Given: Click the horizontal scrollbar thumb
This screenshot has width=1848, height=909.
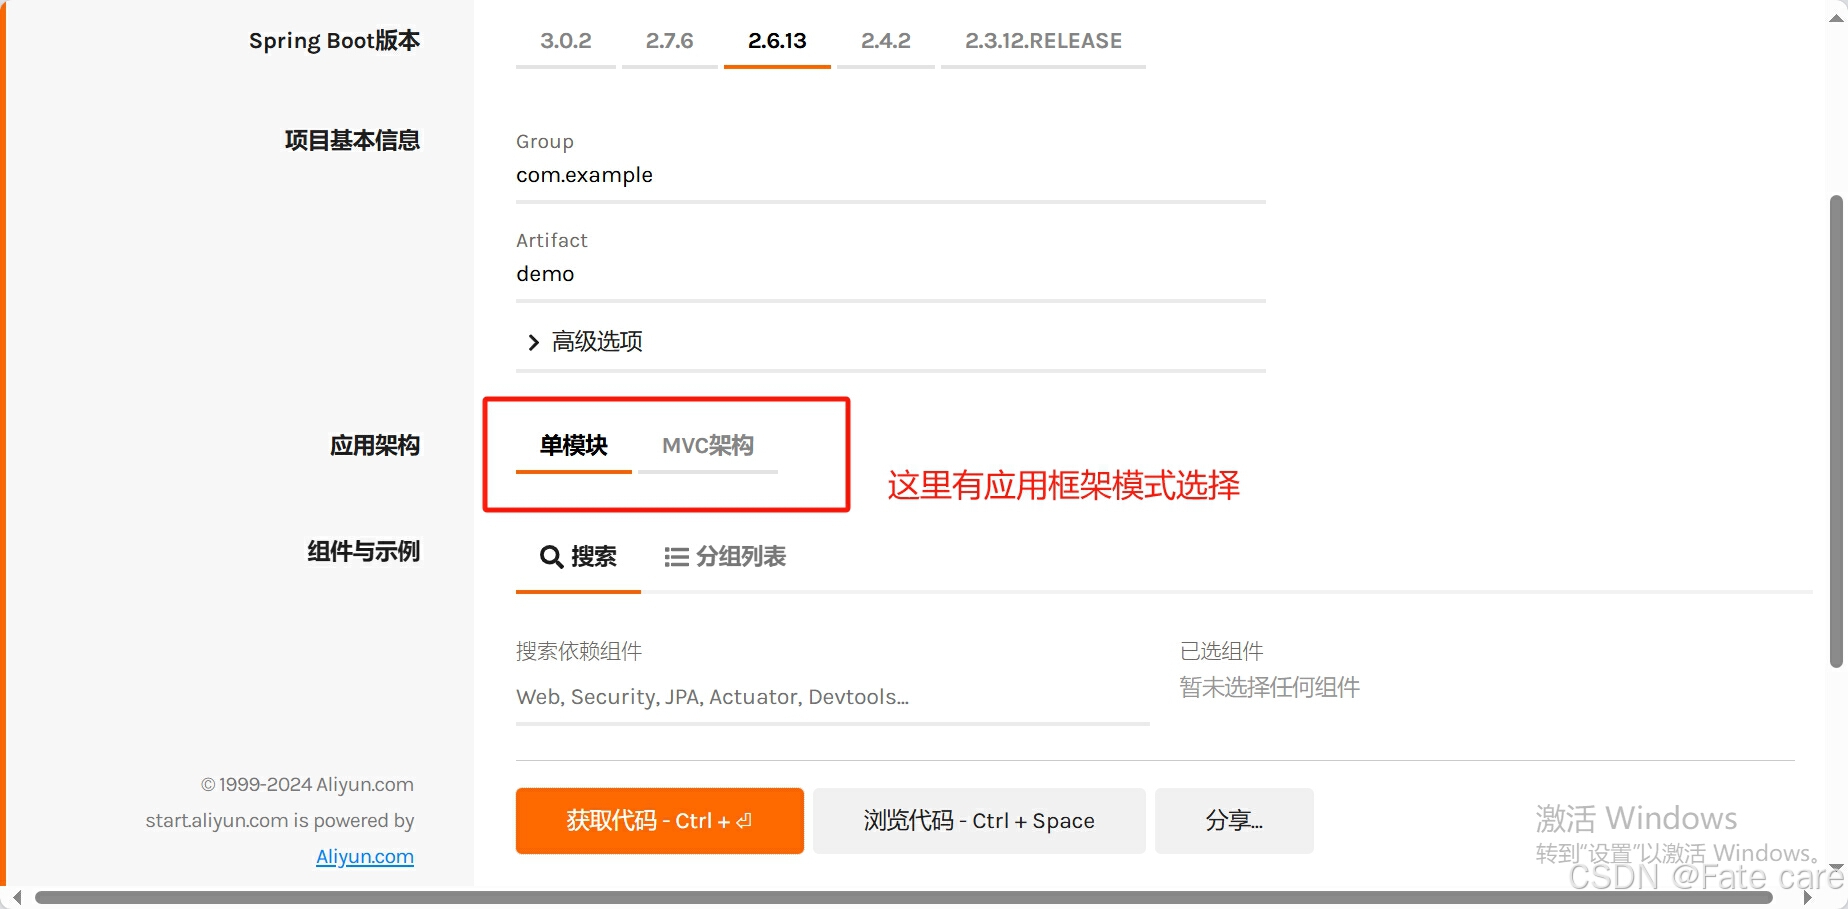Looking at the screenshot, I should 904,898.
